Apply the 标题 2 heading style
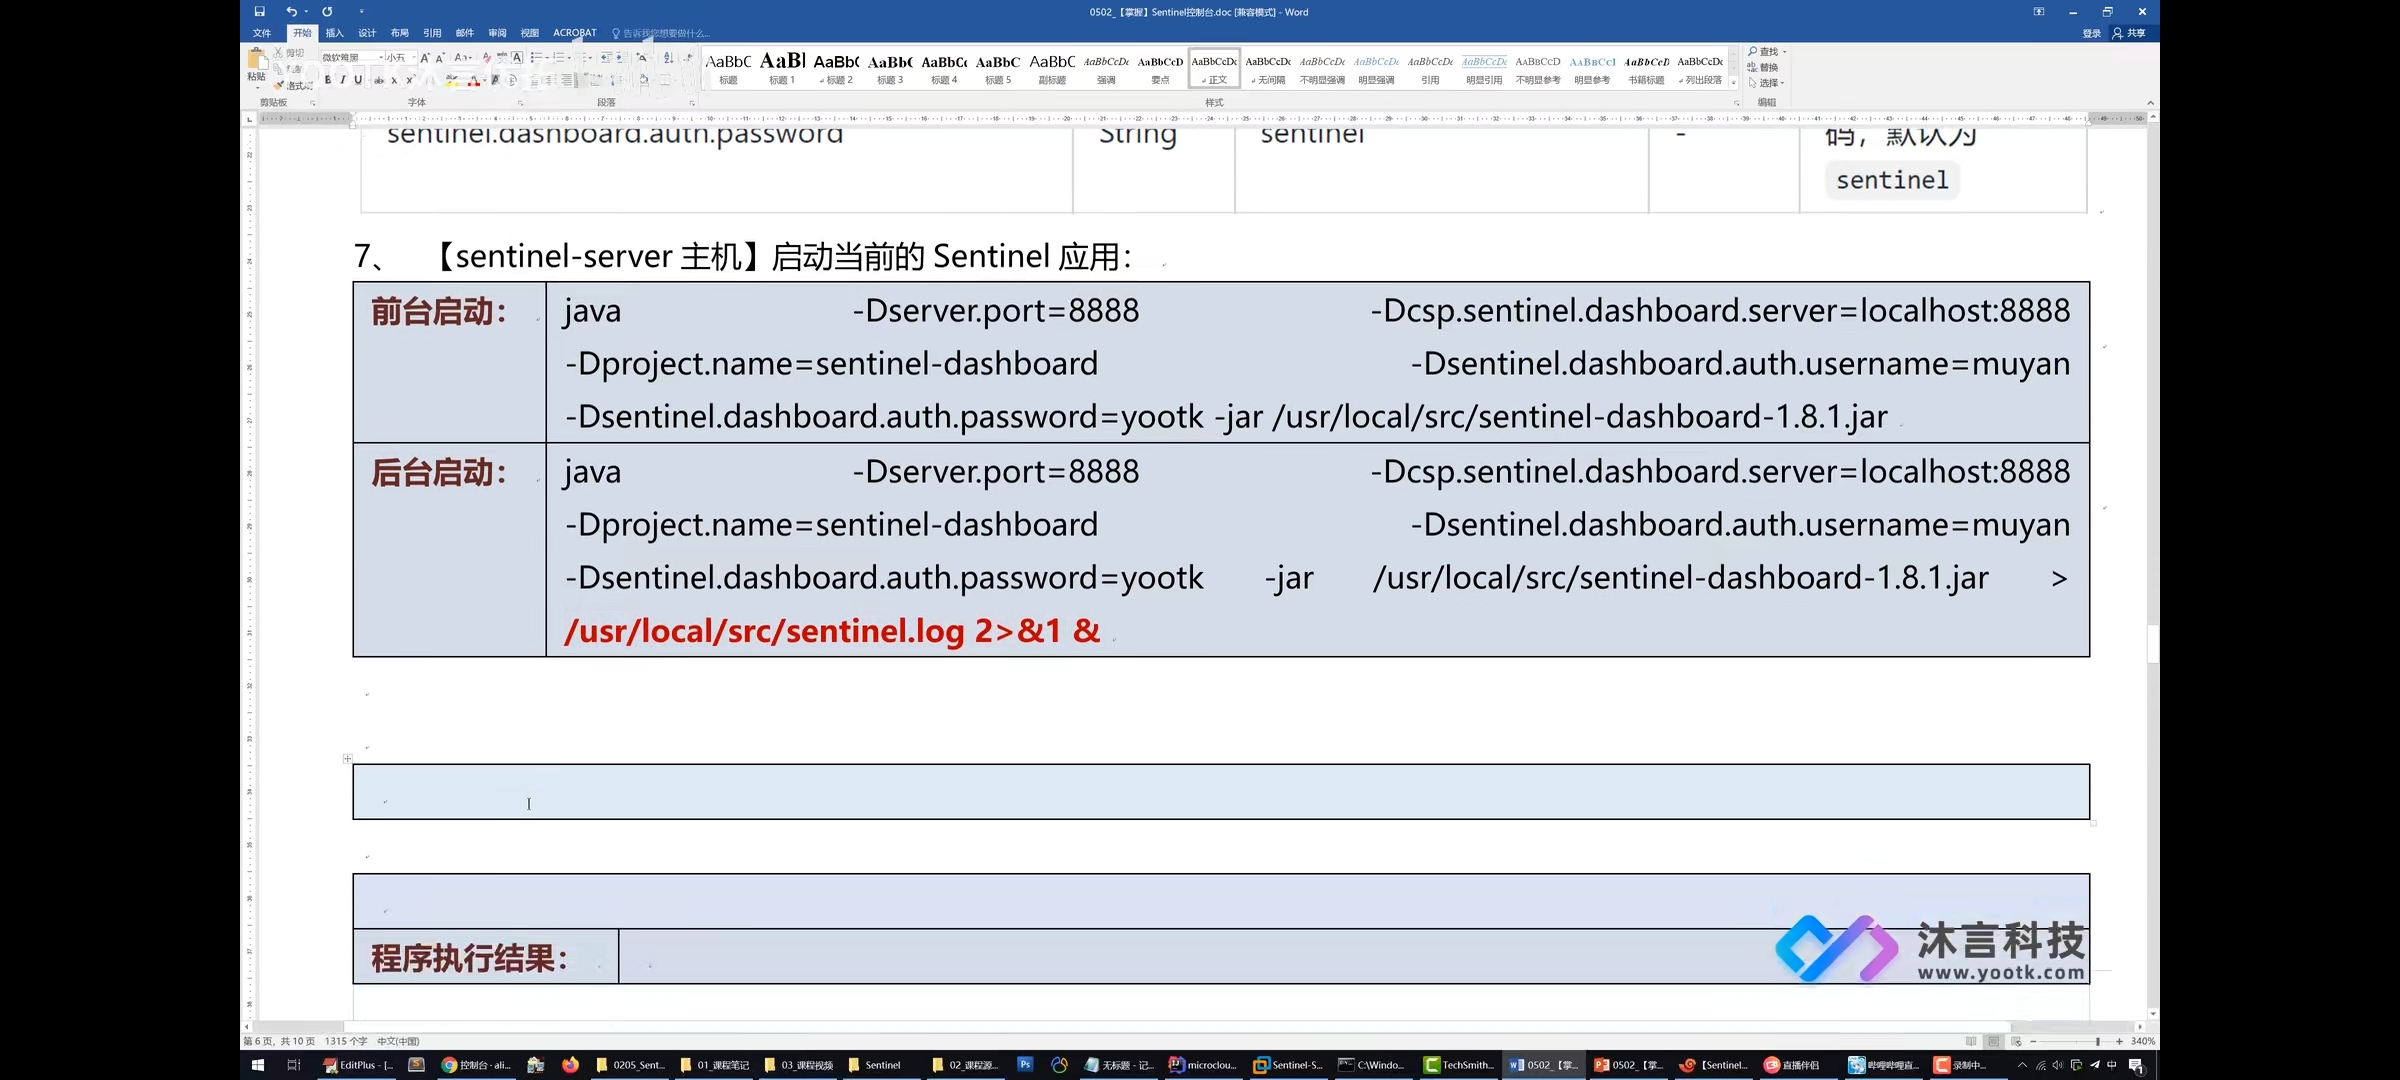This screenshot has height=1080, width=2400. click(836, 68)
